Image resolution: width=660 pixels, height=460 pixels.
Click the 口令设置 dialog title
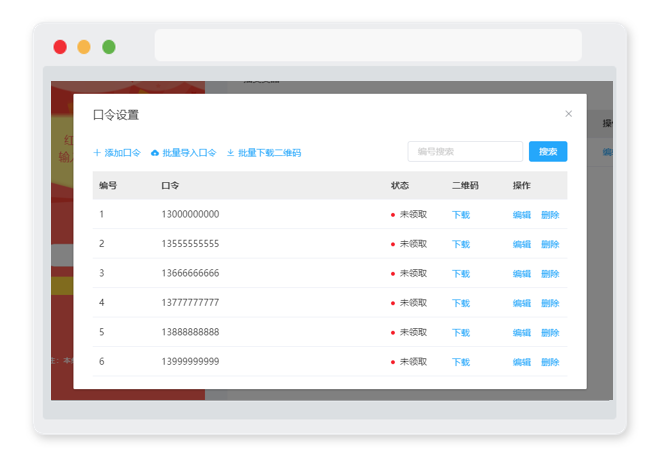tap(116, 115)
